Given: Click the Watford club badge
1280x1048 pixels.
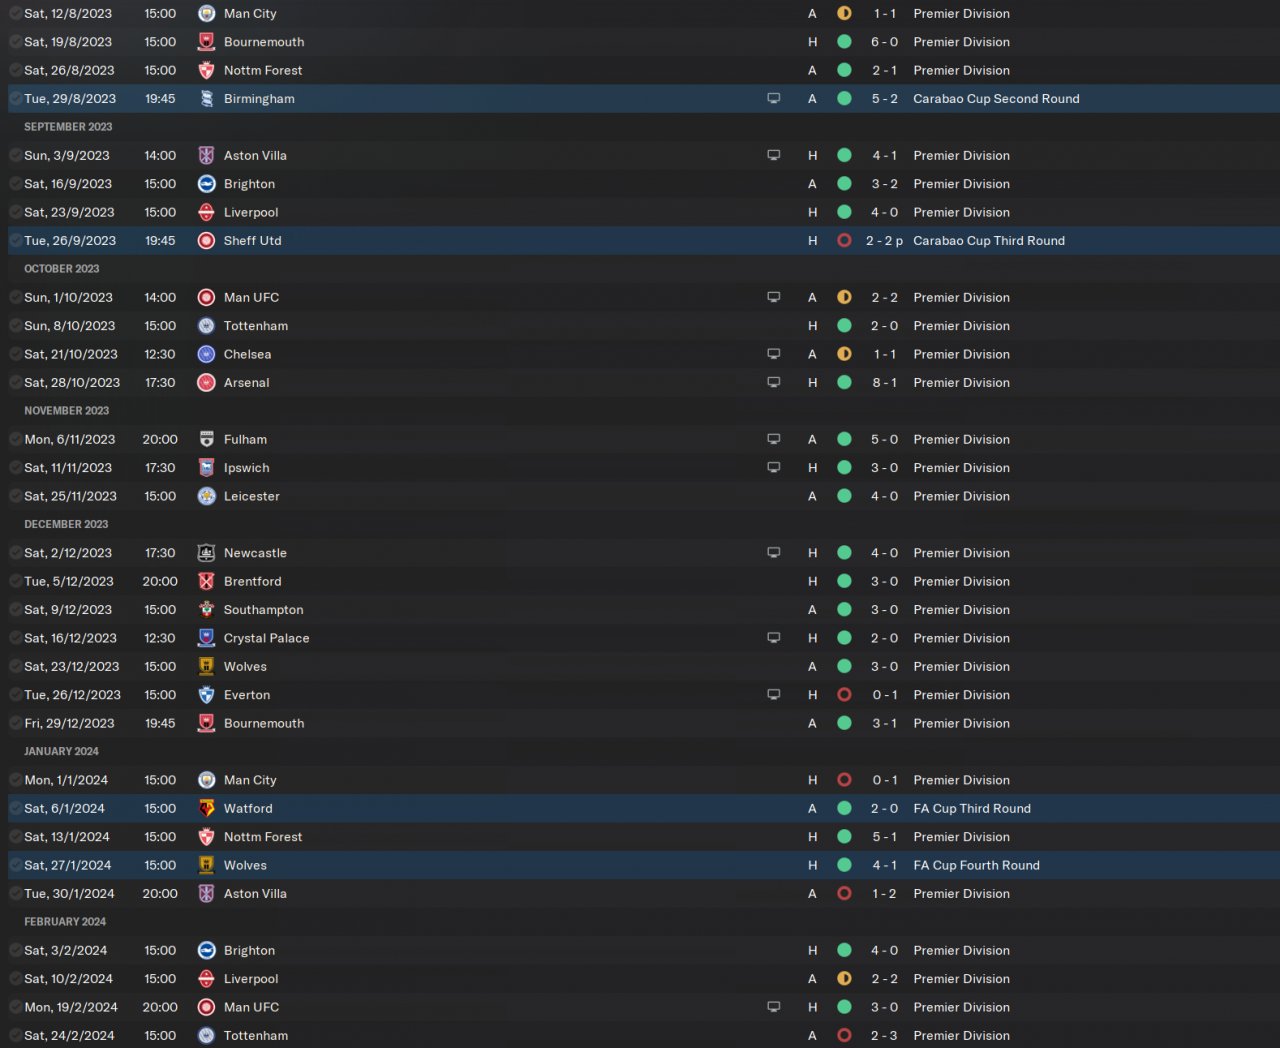Looking at the screenshot, I should [x=206, y=809].
